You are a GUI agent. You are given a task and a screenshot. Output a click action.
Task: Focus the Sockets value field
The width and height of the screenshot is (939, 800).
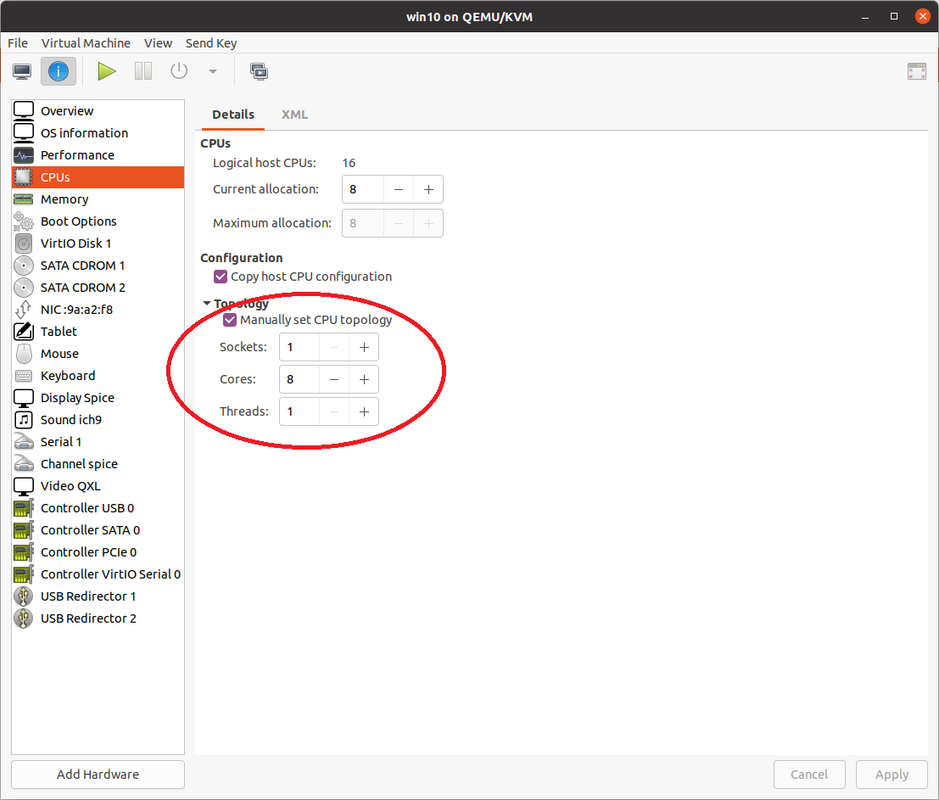tap(299, 348)
